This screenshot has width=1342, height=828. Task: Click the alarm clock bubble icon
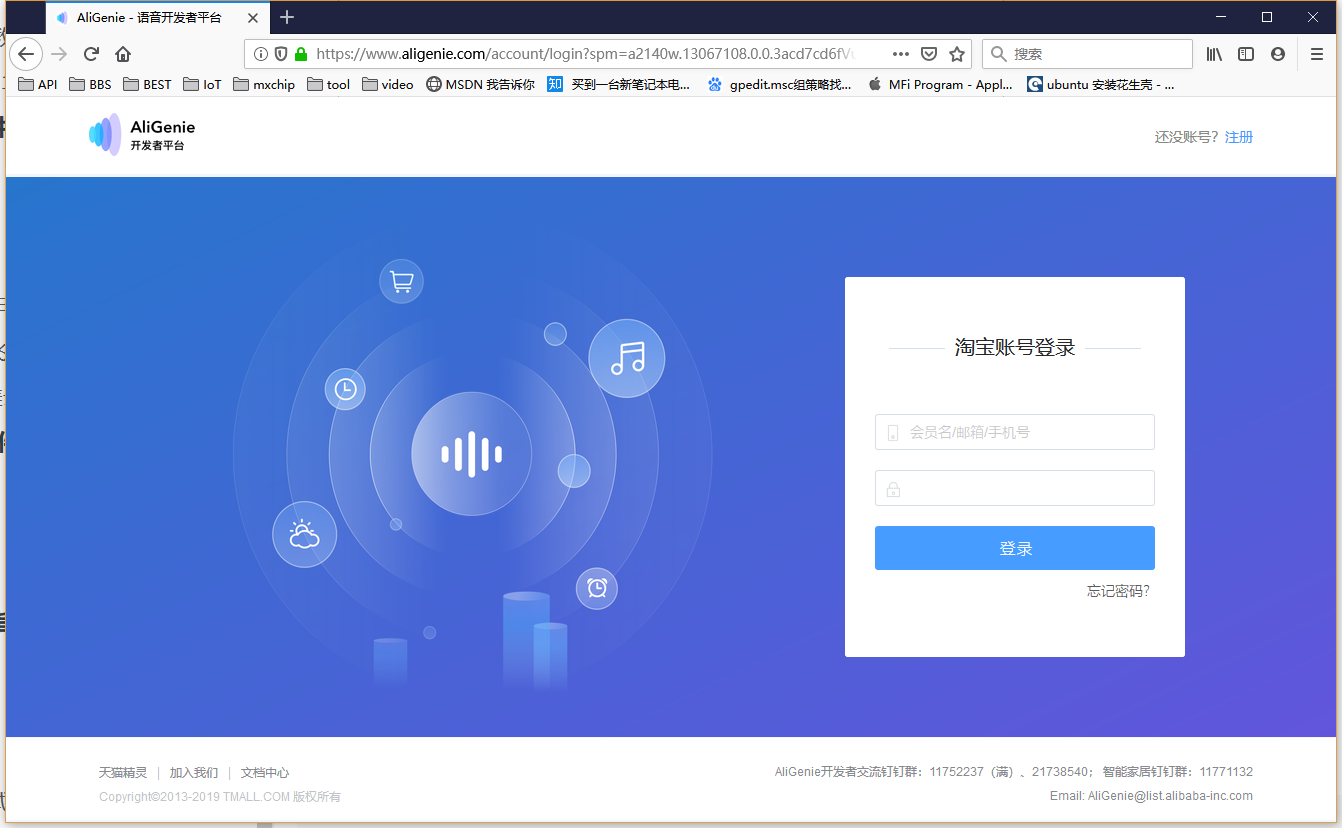(x=597, y=588)
